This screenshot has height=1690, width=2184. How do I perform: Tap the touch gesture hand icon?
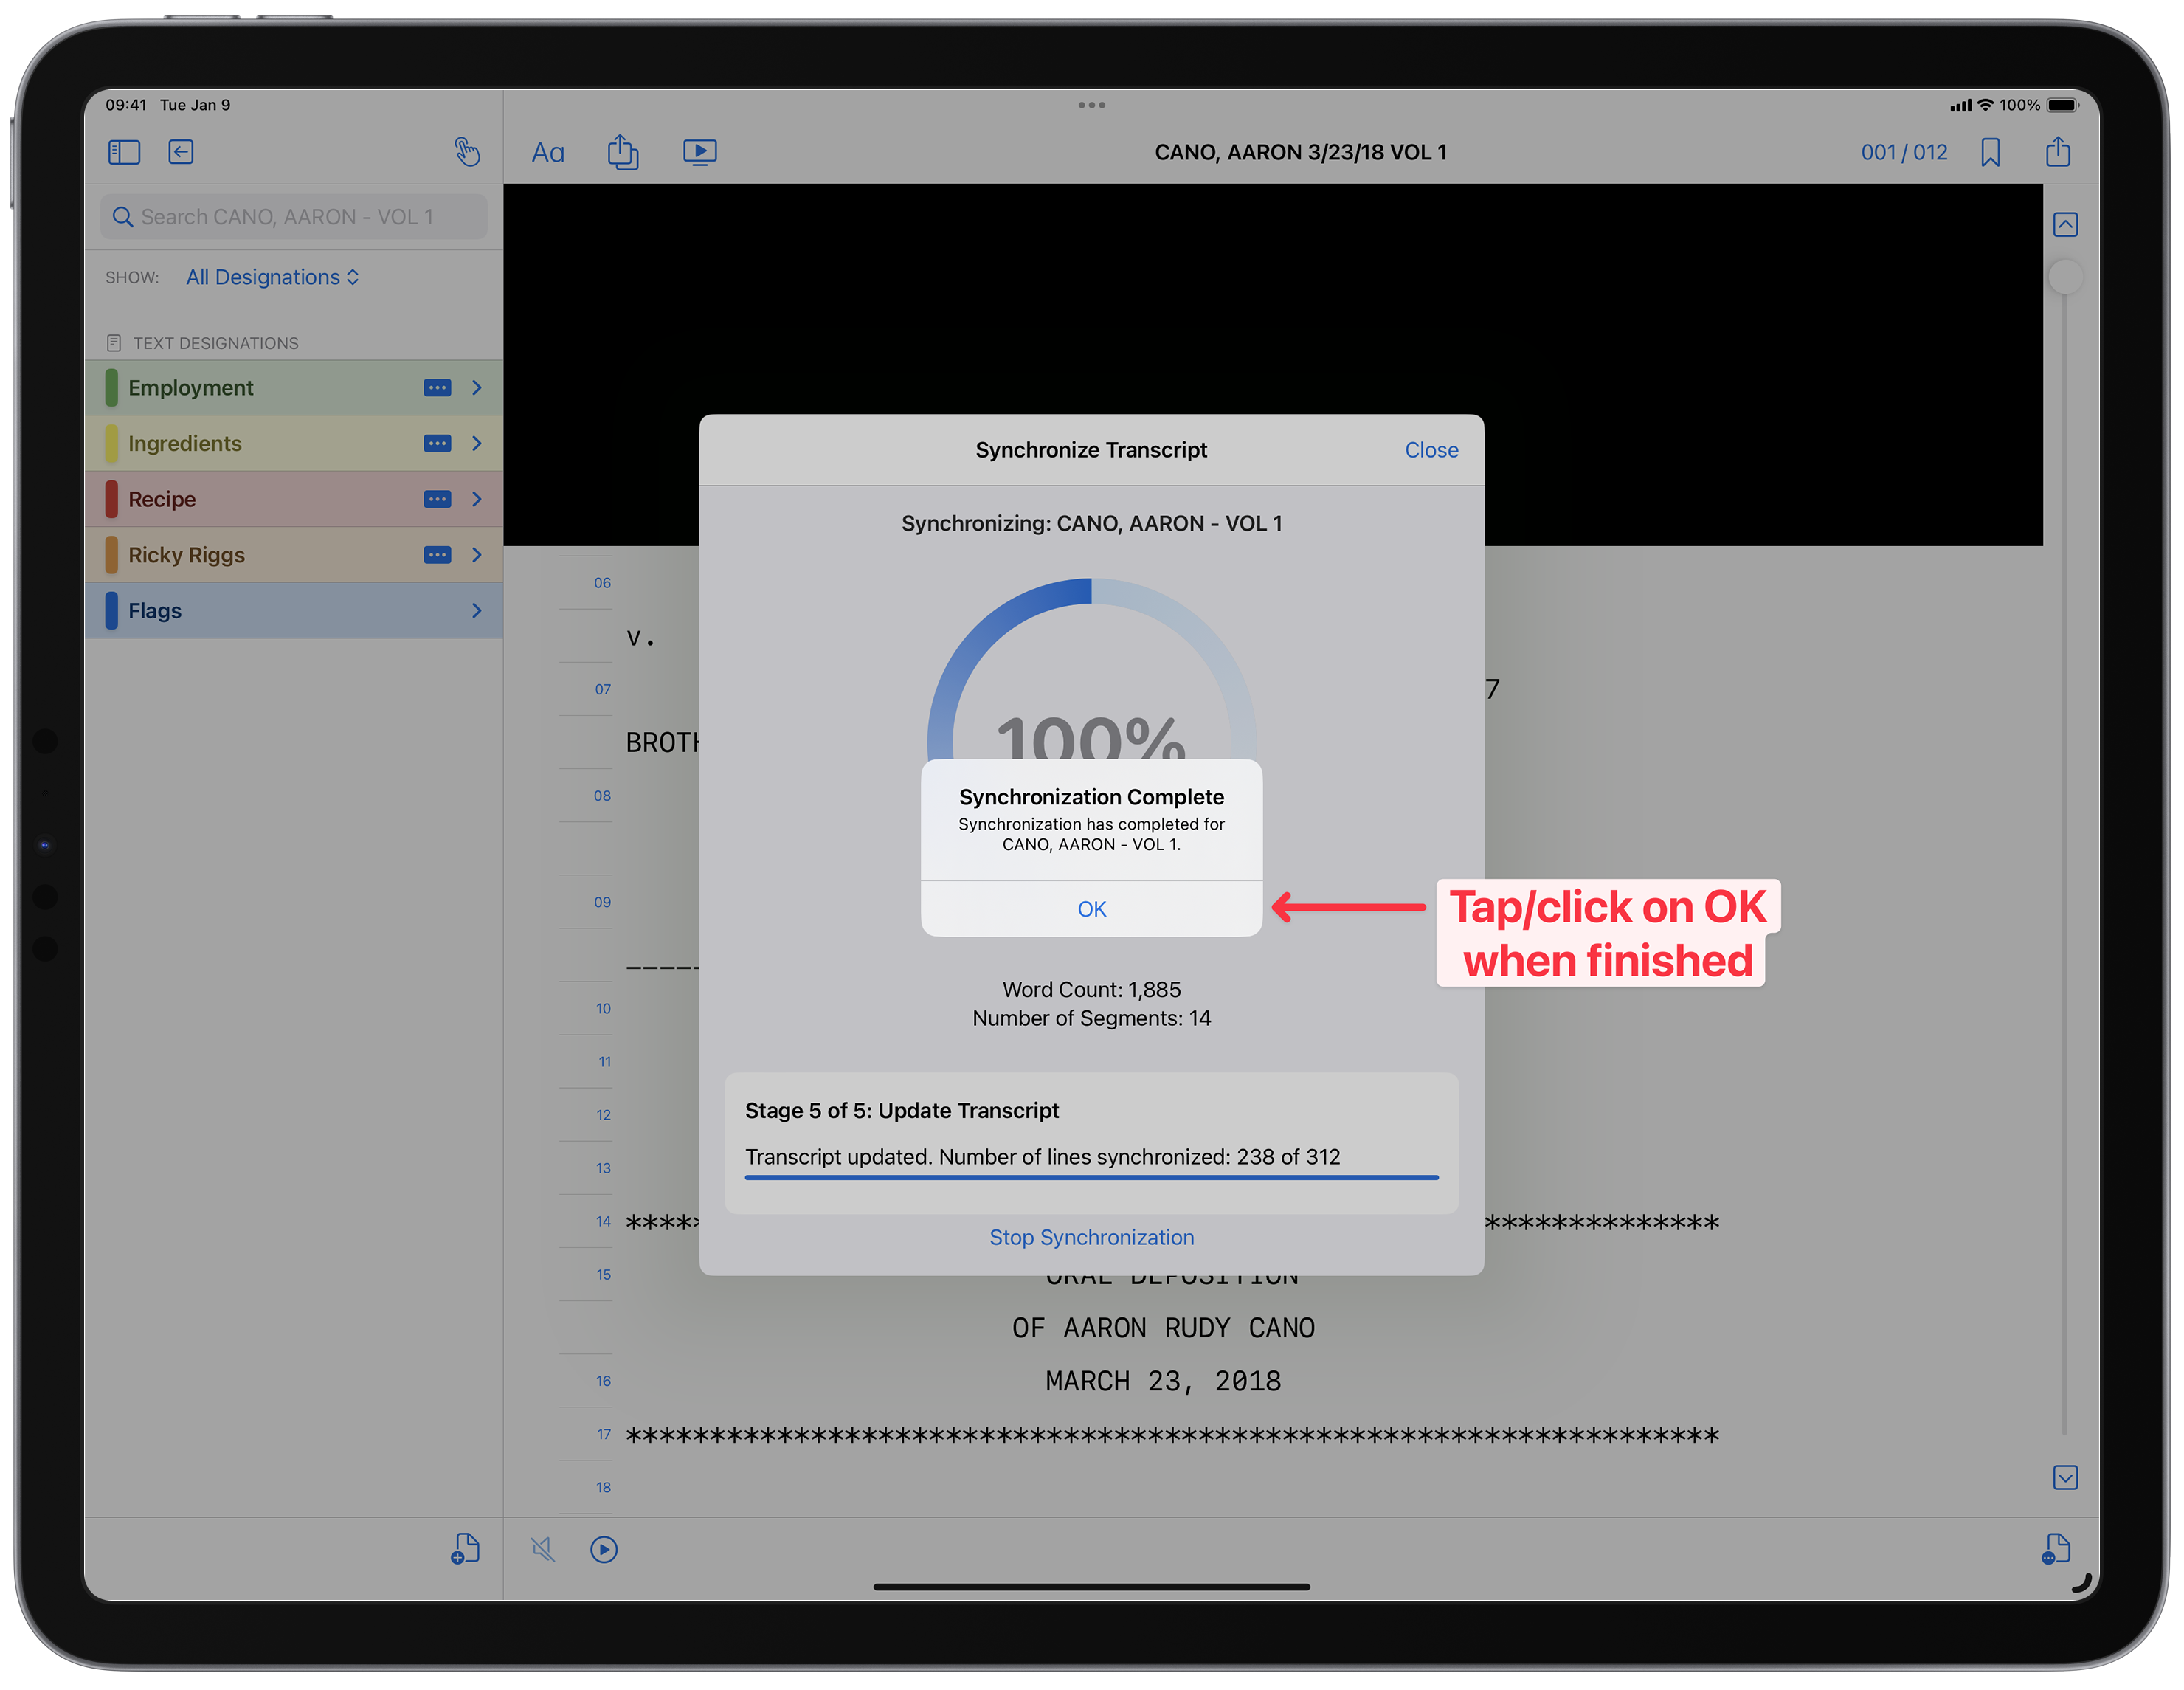coord(467,152)
